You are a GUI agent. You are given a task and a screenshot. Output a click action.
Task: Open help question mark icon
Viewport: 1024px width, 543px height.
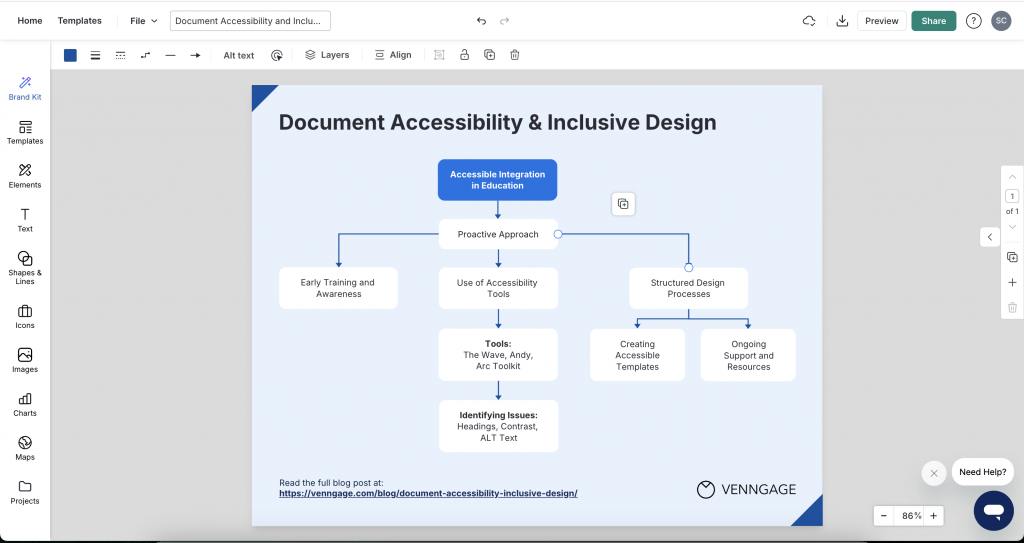pos(973,21)
